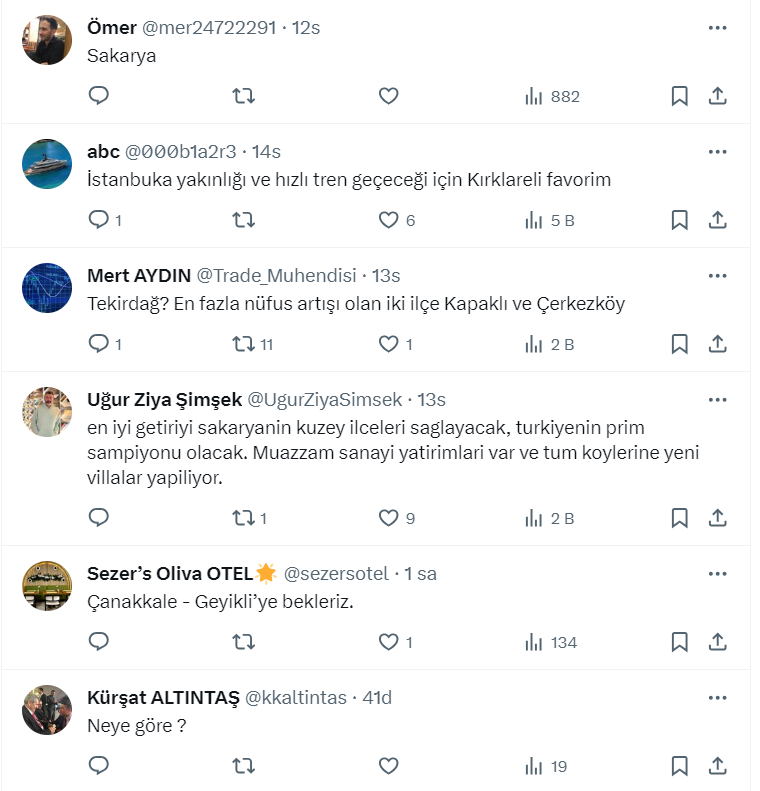Expand more menu on Kürşat ALTINTAŞ's tweet
The height and width of the screenshot is (791, 760).
[x=717, y=698]
